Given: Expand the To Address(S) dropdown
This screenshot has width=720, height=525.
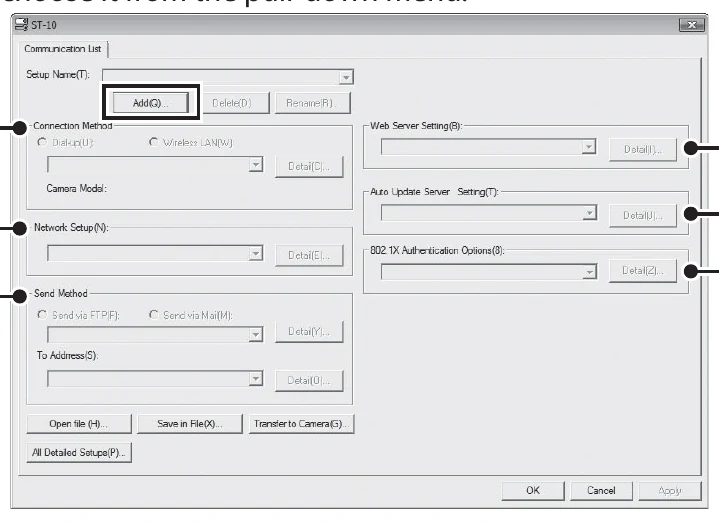Looking at the screenshot, I should click(x=256, y=378).
